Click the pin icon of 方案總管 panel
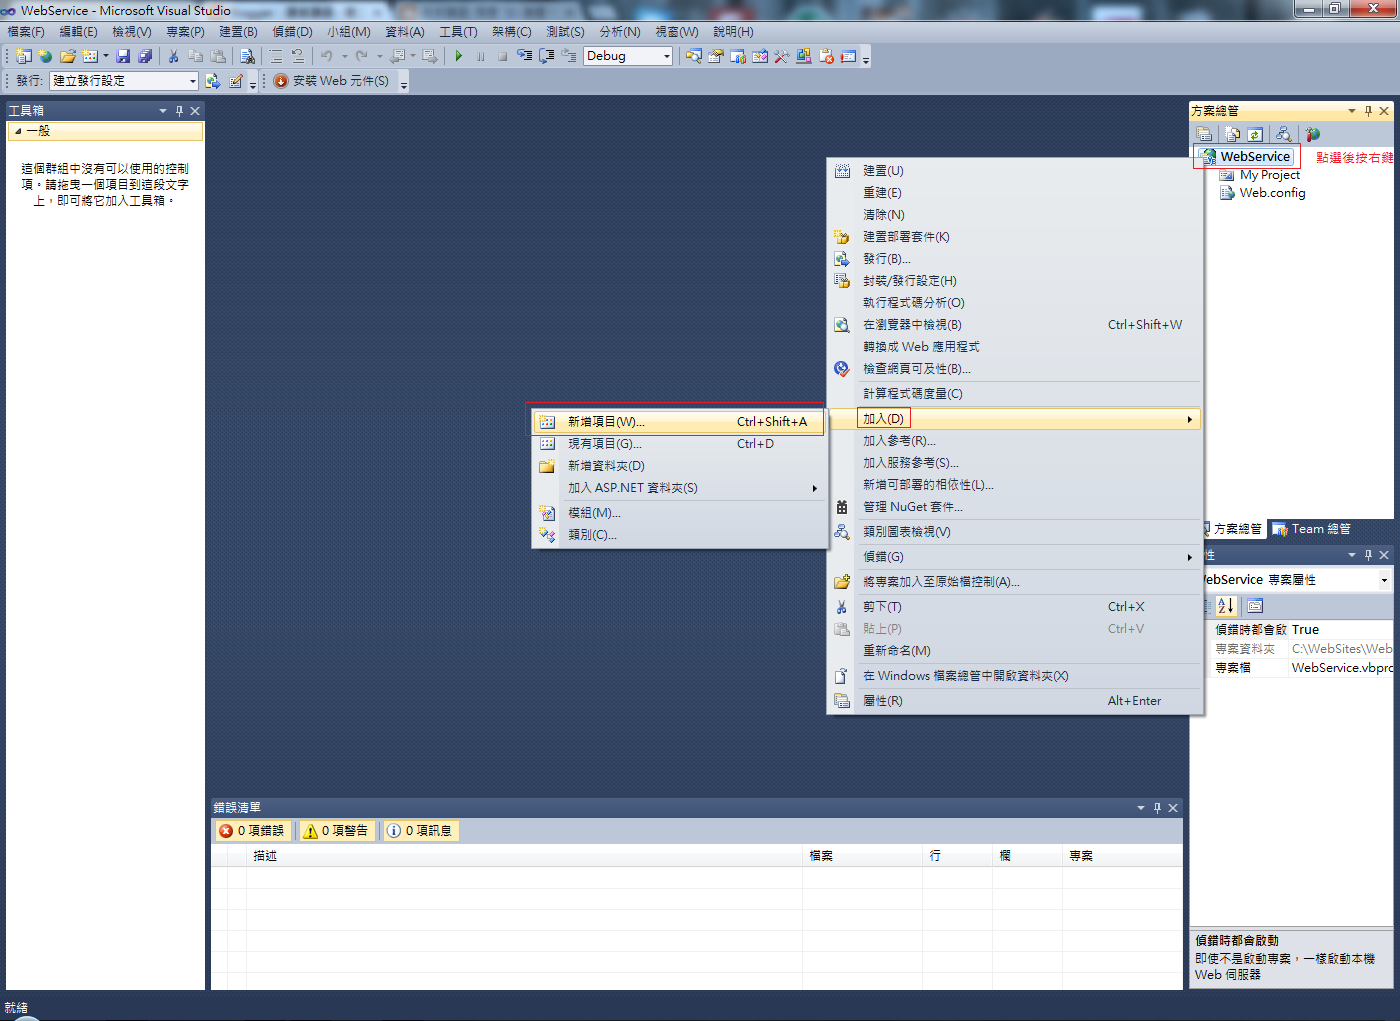The width and height of the screenshot is (1400, 1021). 1368,111
